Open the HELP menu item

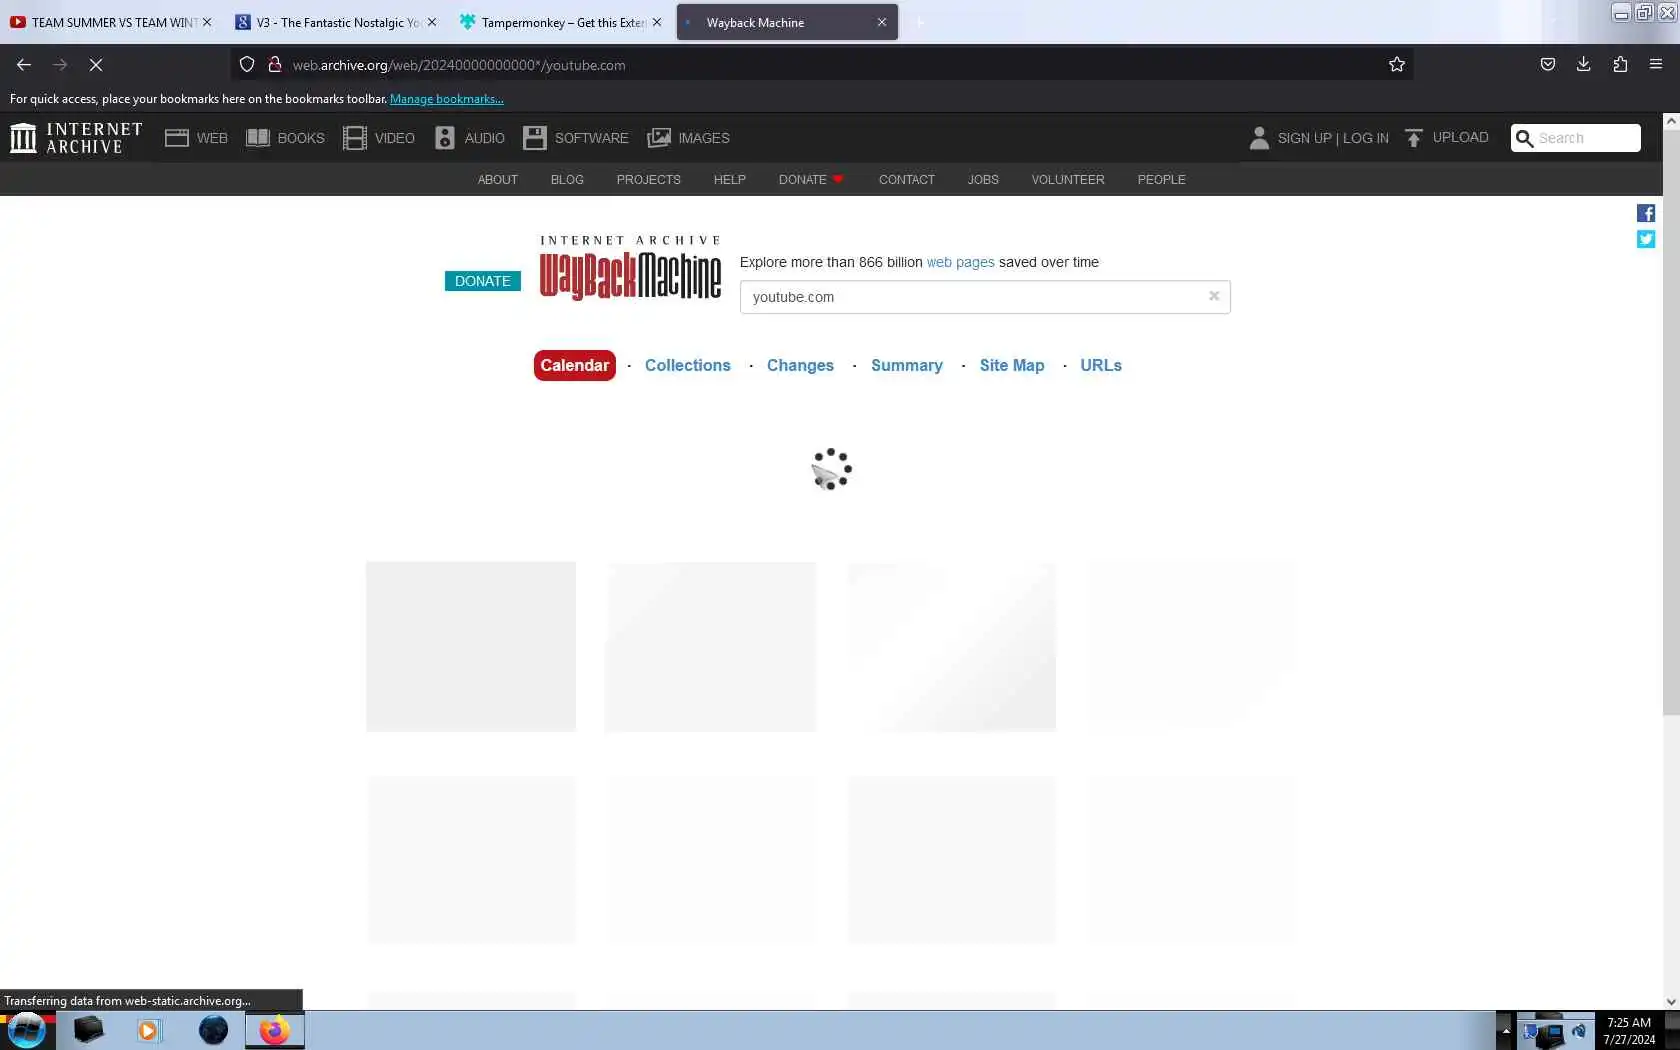click(730, 180)
